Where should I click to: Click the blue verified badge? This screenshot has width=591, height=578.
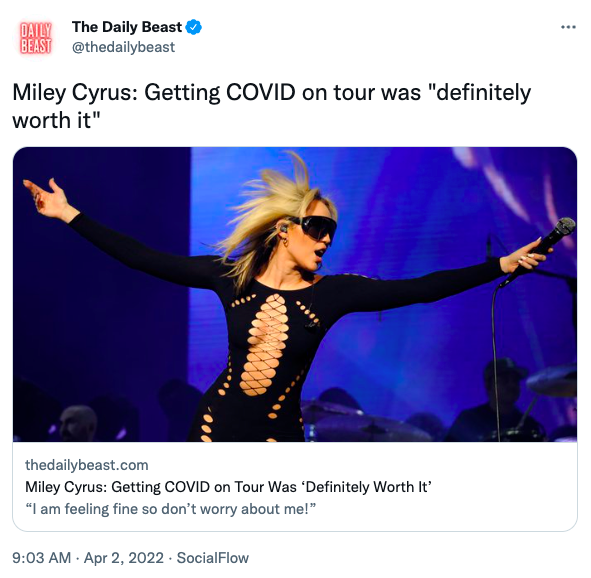pyautogui.click(x=194, y=27)
